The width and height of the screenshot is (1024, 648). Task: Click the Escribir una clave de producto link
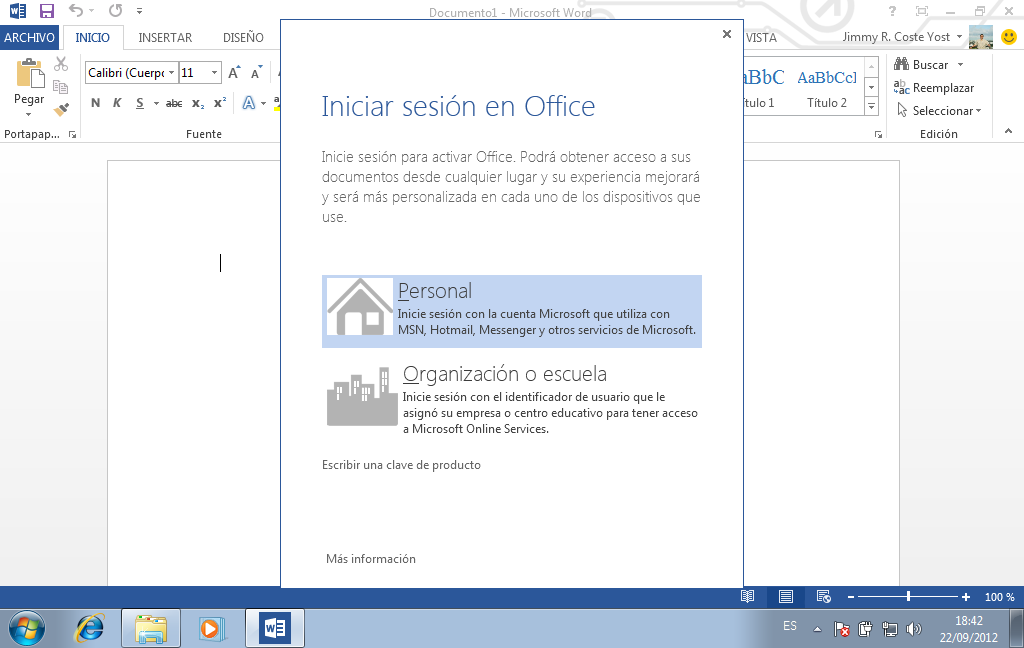[x=401, y=465]
